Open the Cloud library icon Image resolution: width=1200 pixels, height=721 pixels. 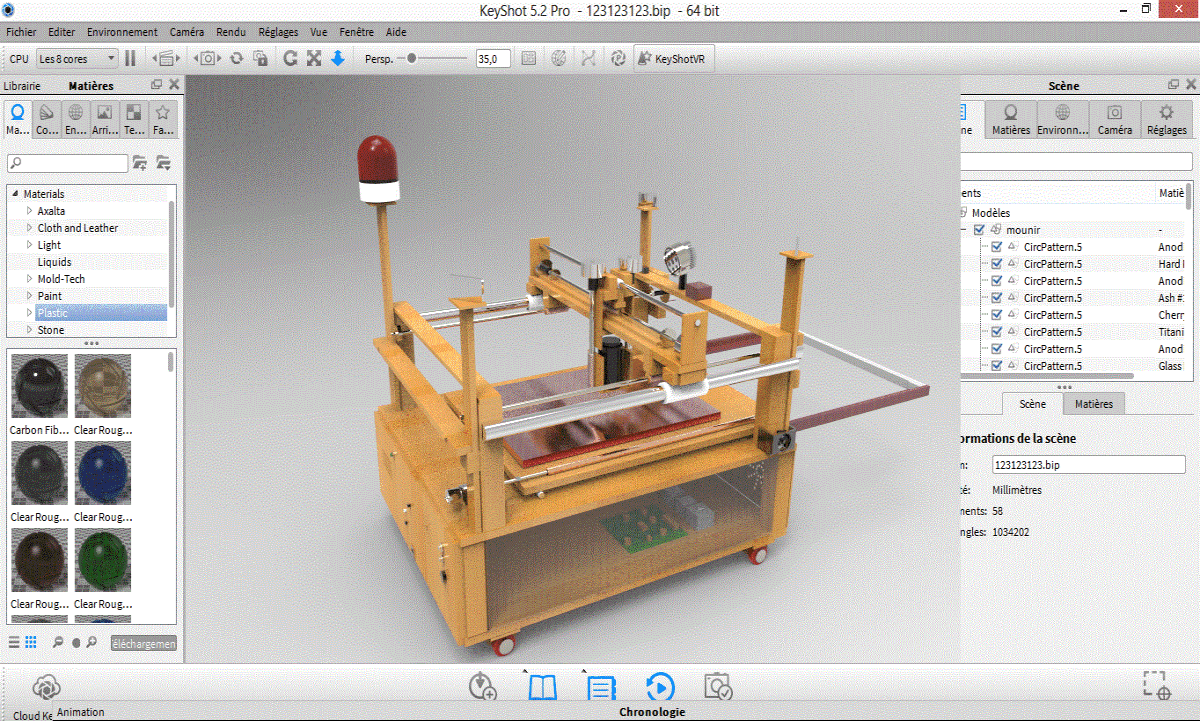point(45,687)
